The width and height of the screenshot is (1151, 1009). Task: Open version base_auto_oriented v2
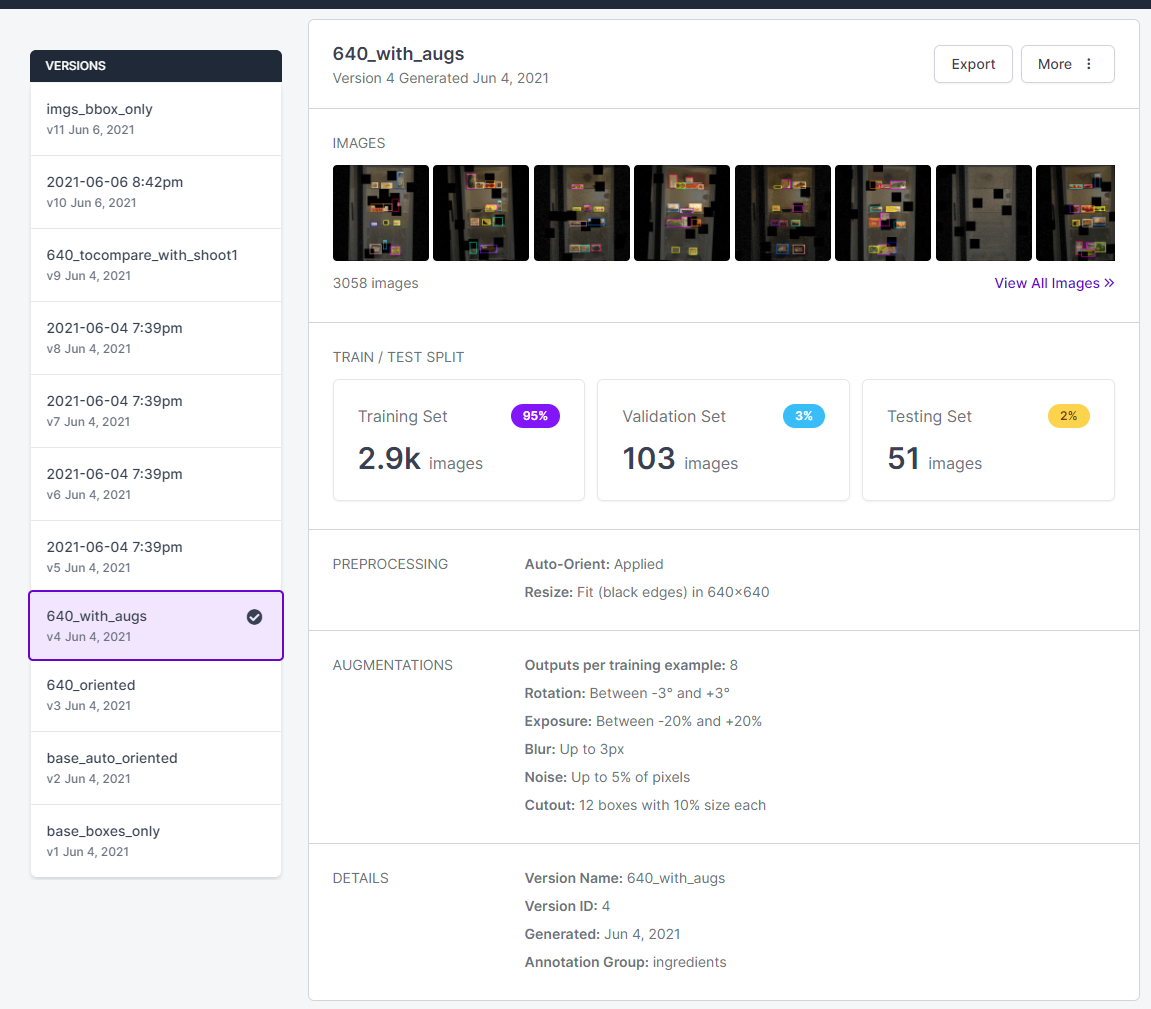coord(155,767)
